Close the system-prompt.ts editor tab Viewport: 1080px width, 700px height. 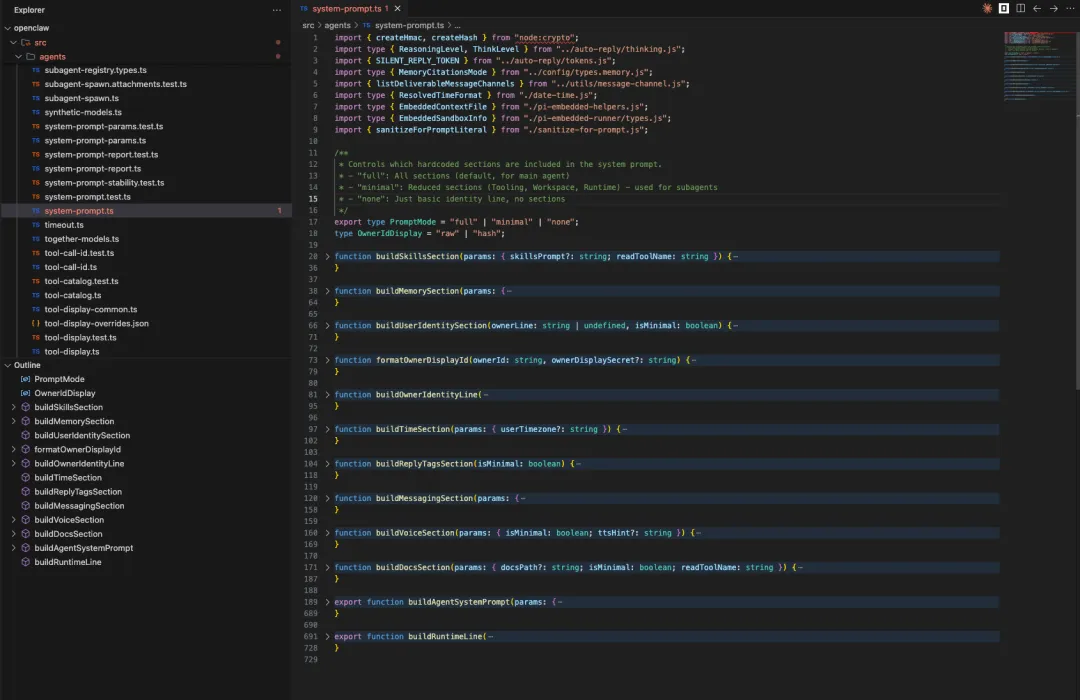coord(397,8)
